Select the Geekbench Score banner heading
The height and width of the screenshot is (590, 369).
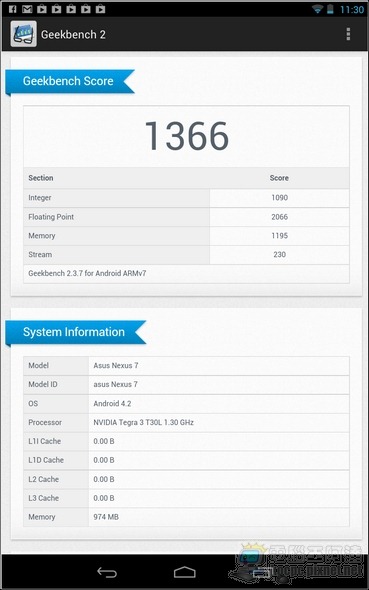point(68,81)
